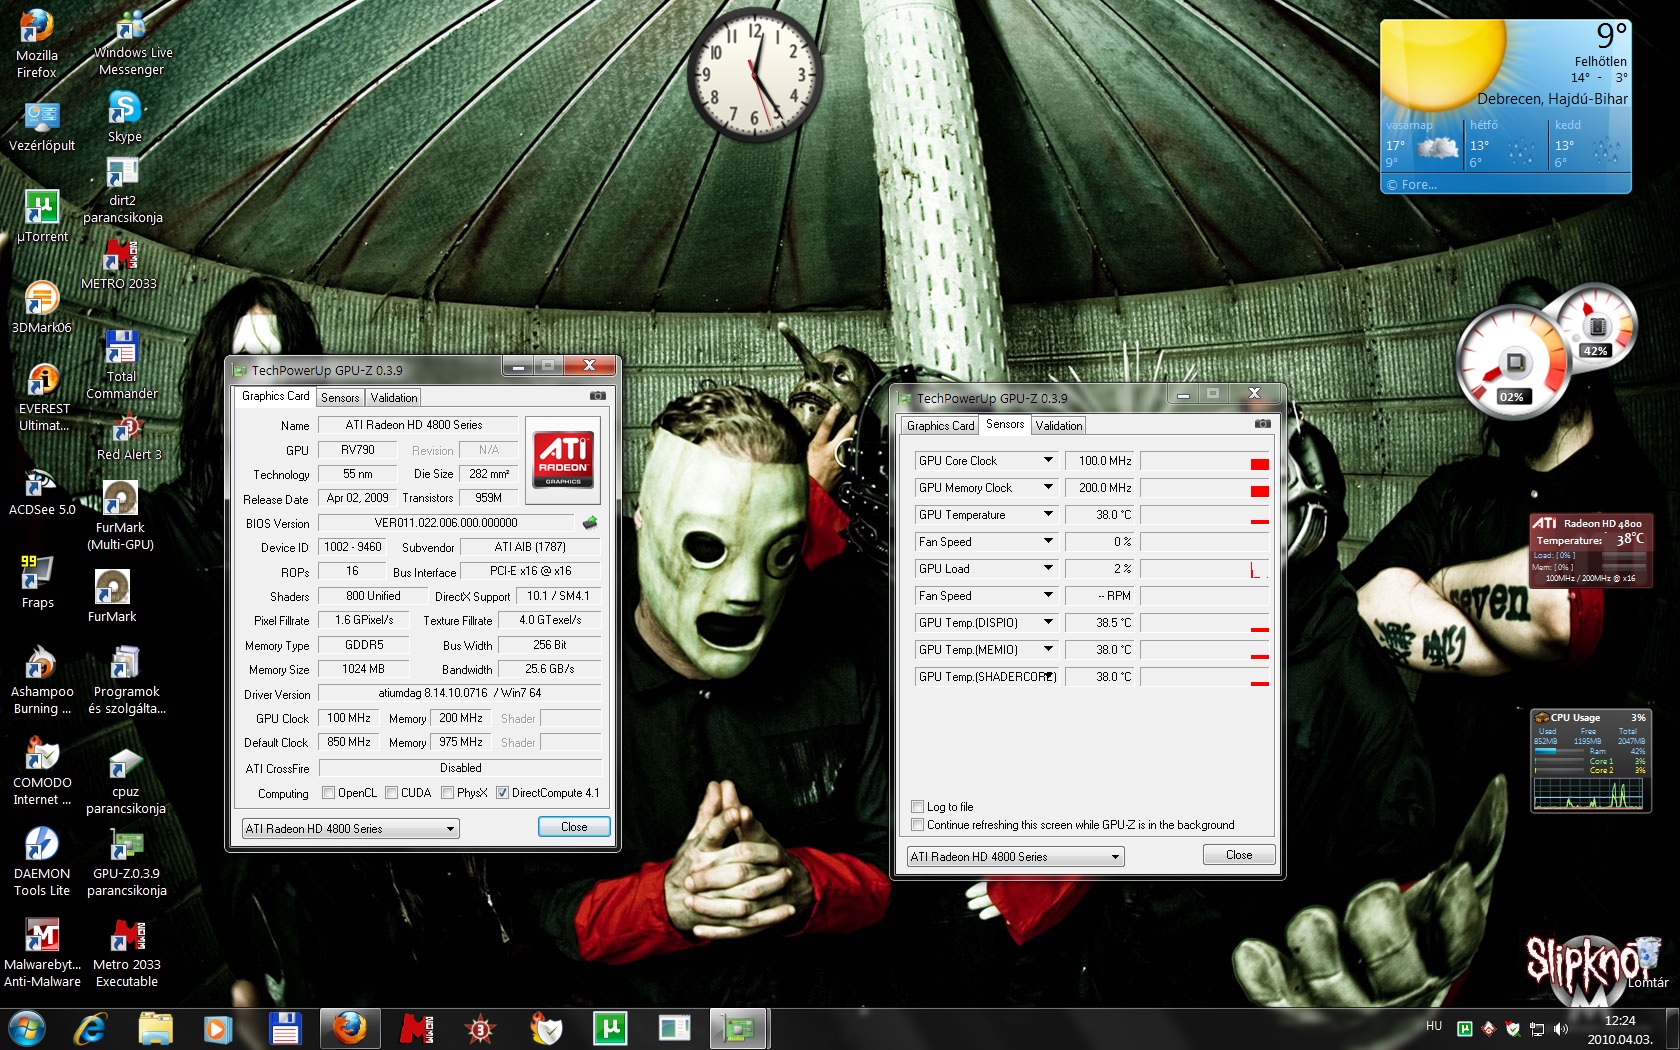The height and width of the screenshot is (1050, 1680).
Task: Open Vezérlőpult control panel icon
Action: pos(41,125)
